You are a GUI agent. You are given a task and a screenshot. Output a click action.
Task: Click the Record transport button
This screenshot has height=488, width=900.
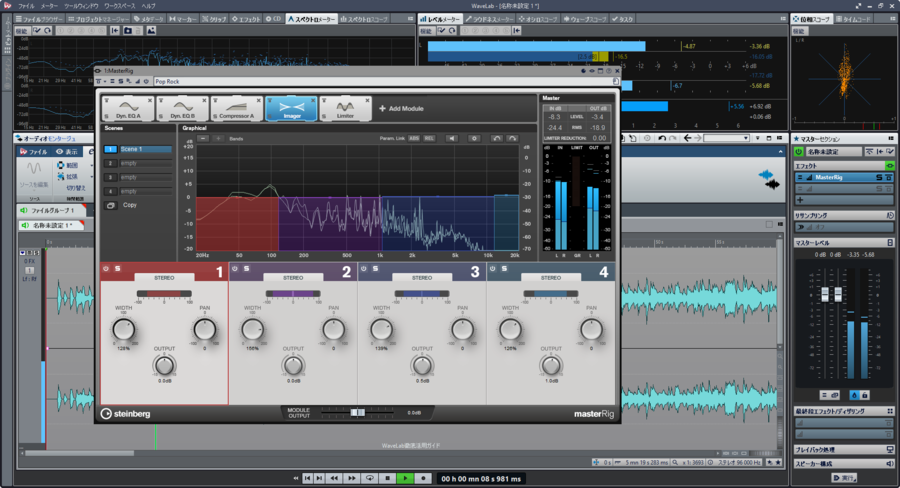(424, 478)
